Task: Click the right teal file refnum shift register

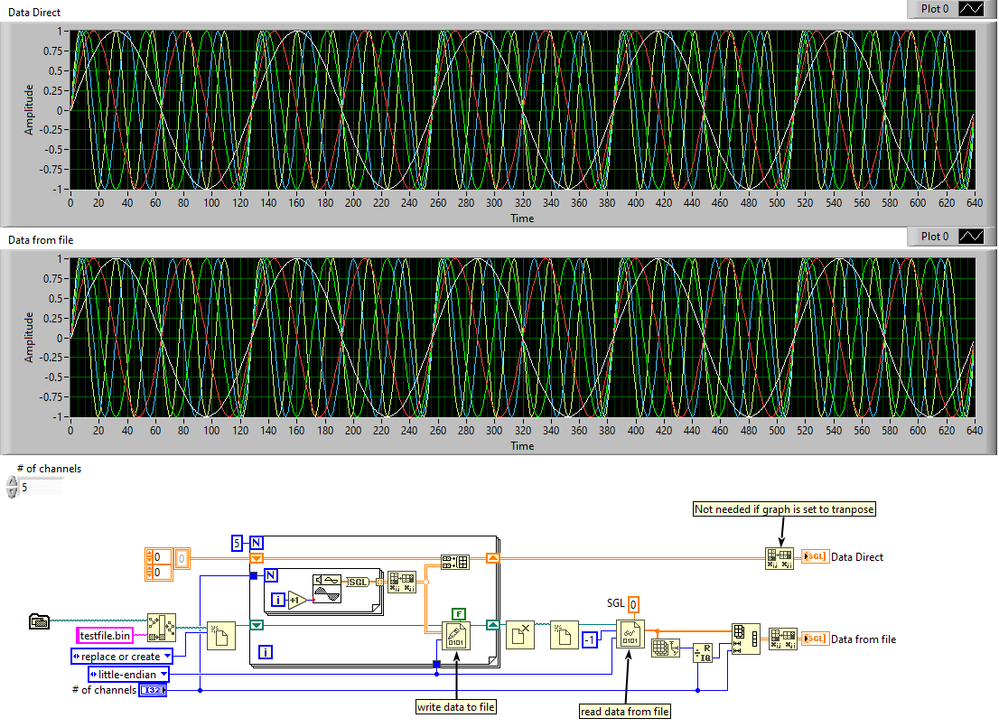Action: point(493,625)
